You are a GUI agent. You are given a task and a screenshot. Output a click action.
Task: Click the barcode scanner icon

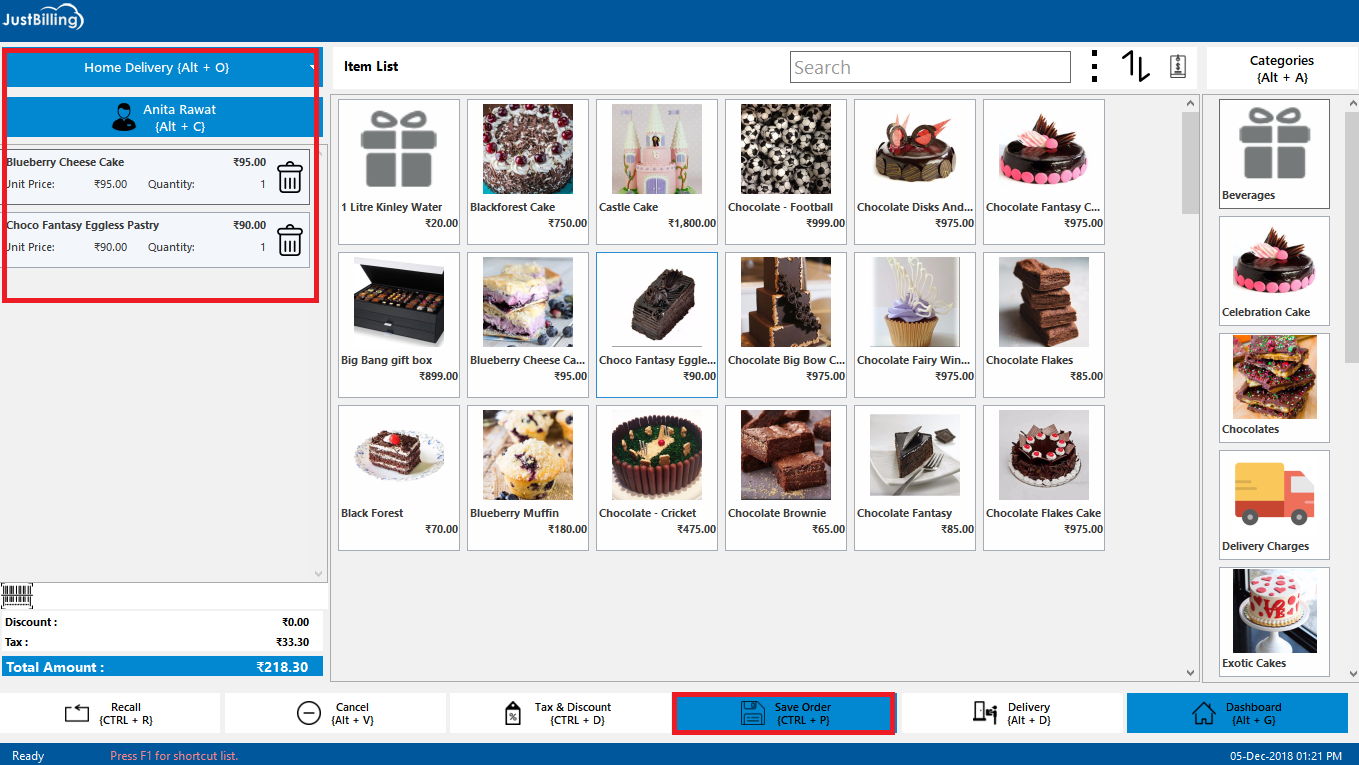pos(17,596)
